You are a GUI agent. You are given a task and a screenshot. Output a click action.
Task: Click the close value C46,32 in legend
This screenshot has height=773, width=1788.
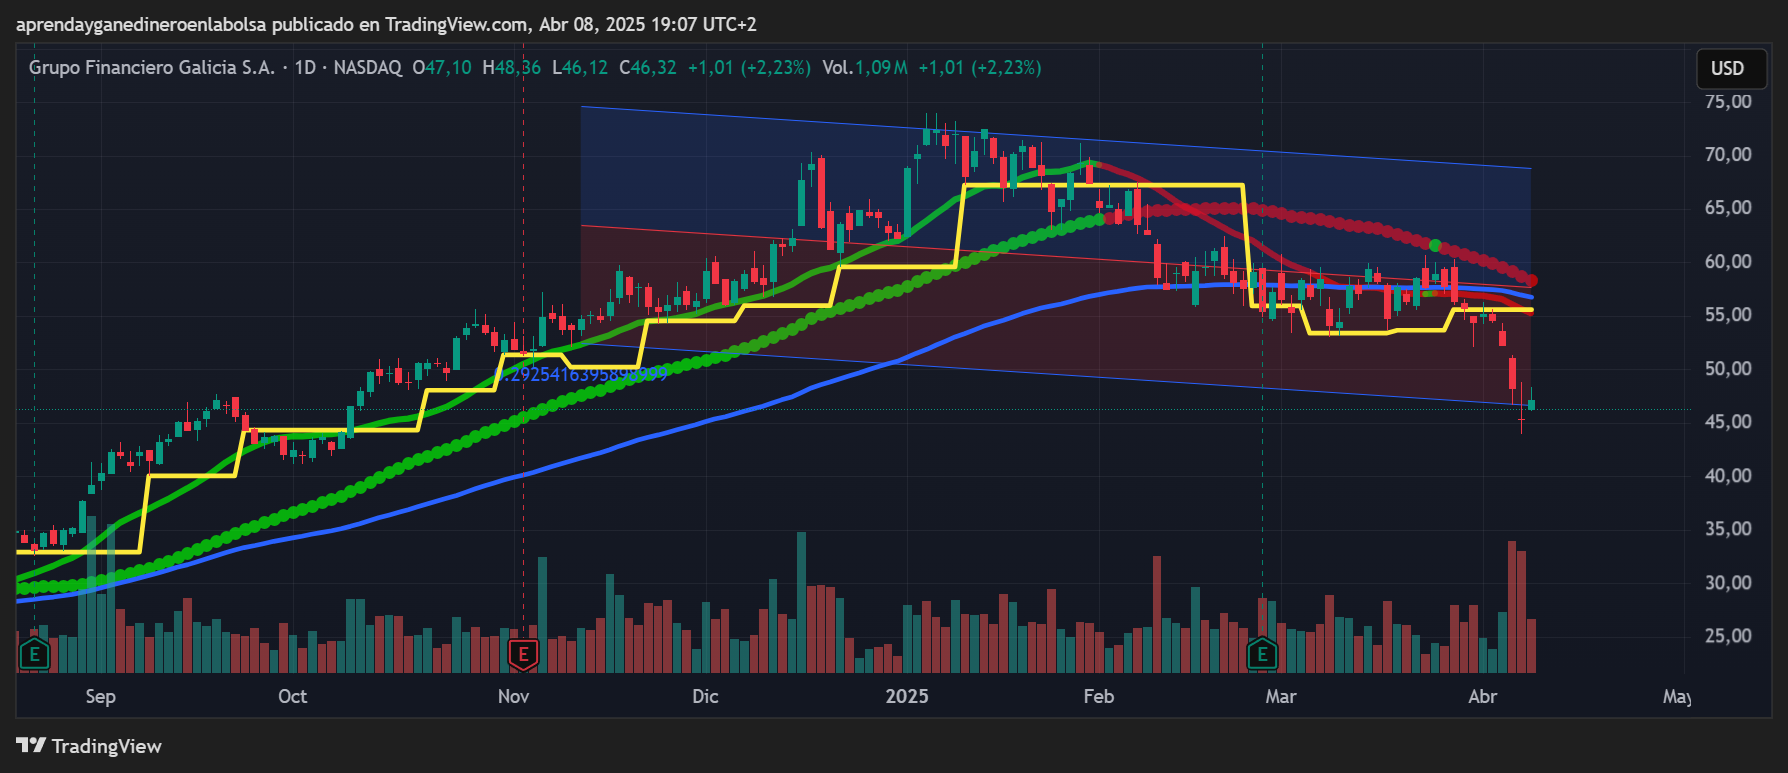tap(648, 68)
